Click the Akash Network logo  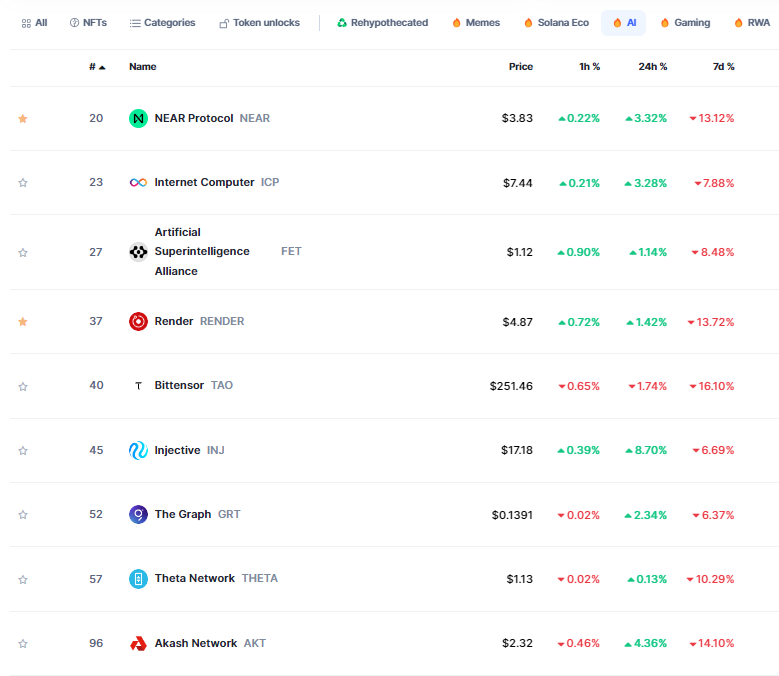click(138, 643)
